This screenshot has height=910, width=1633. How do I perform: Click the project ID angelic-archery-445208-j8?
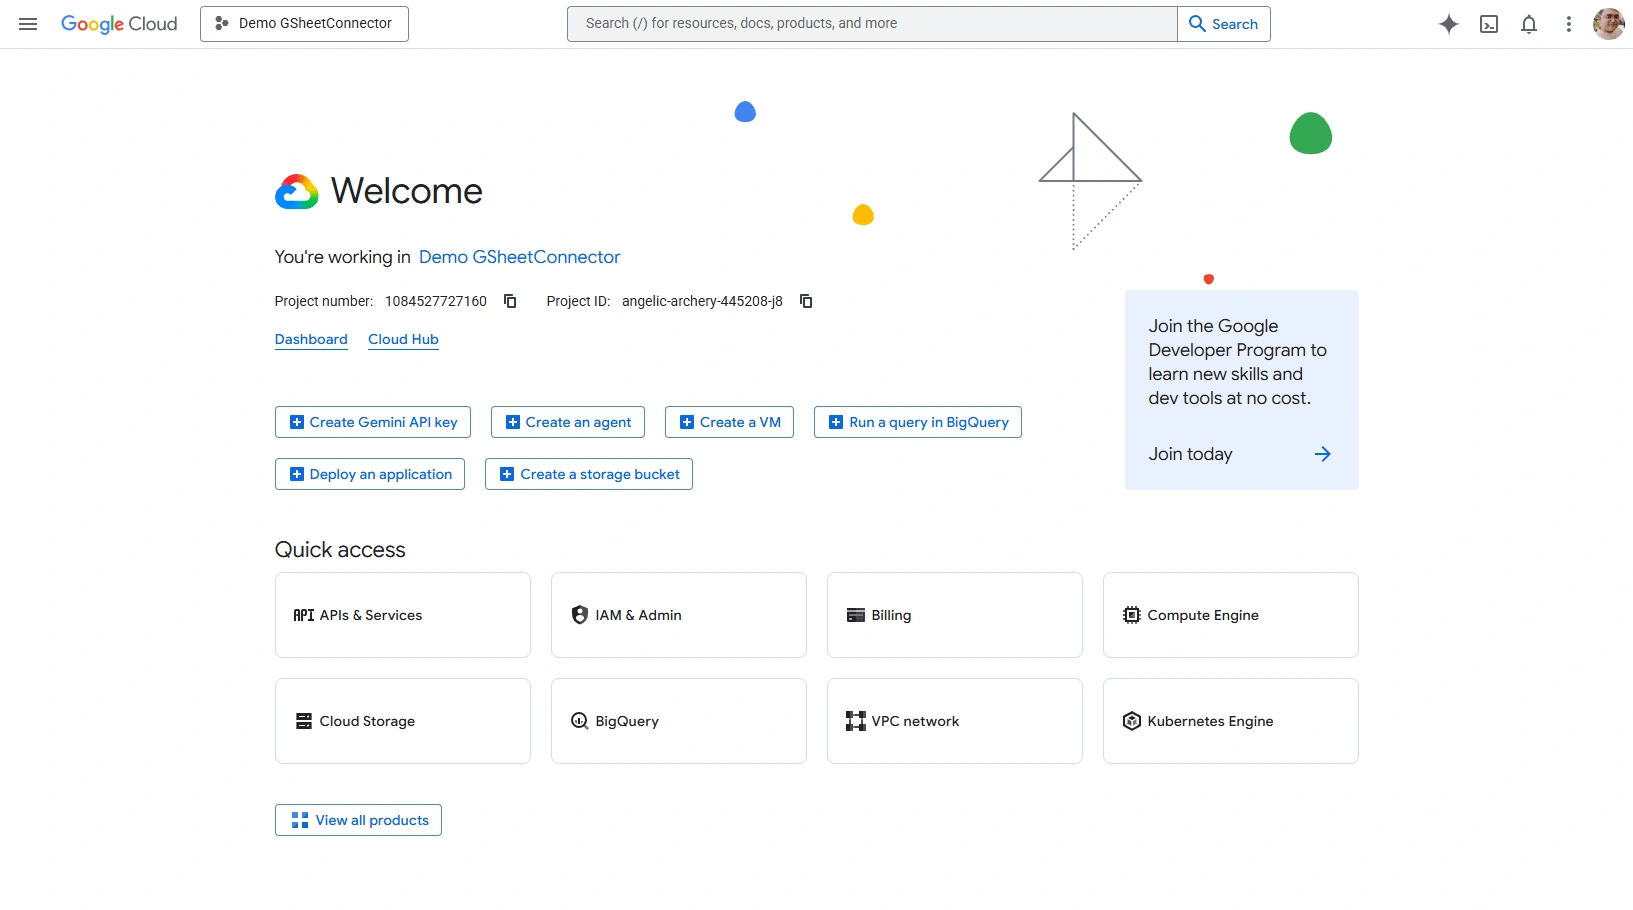point(702,301)
